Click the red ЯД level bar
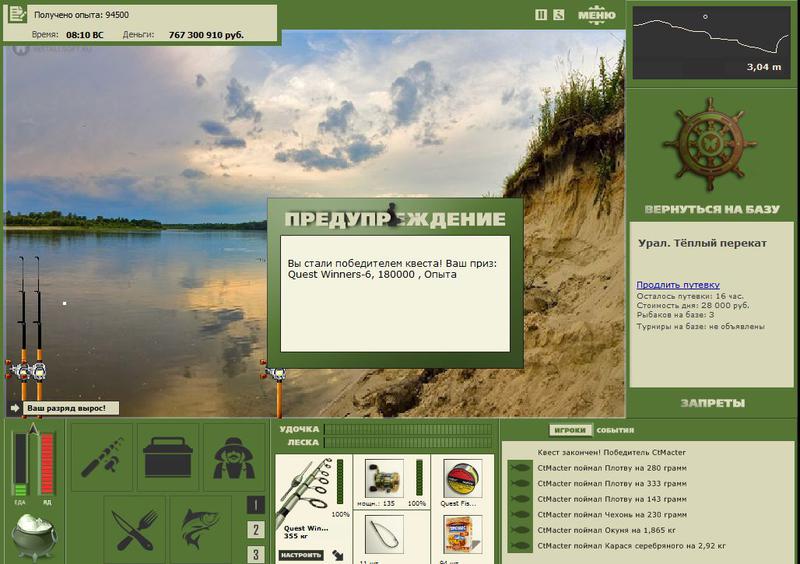 pyautogui.click(x=47, y=464)
